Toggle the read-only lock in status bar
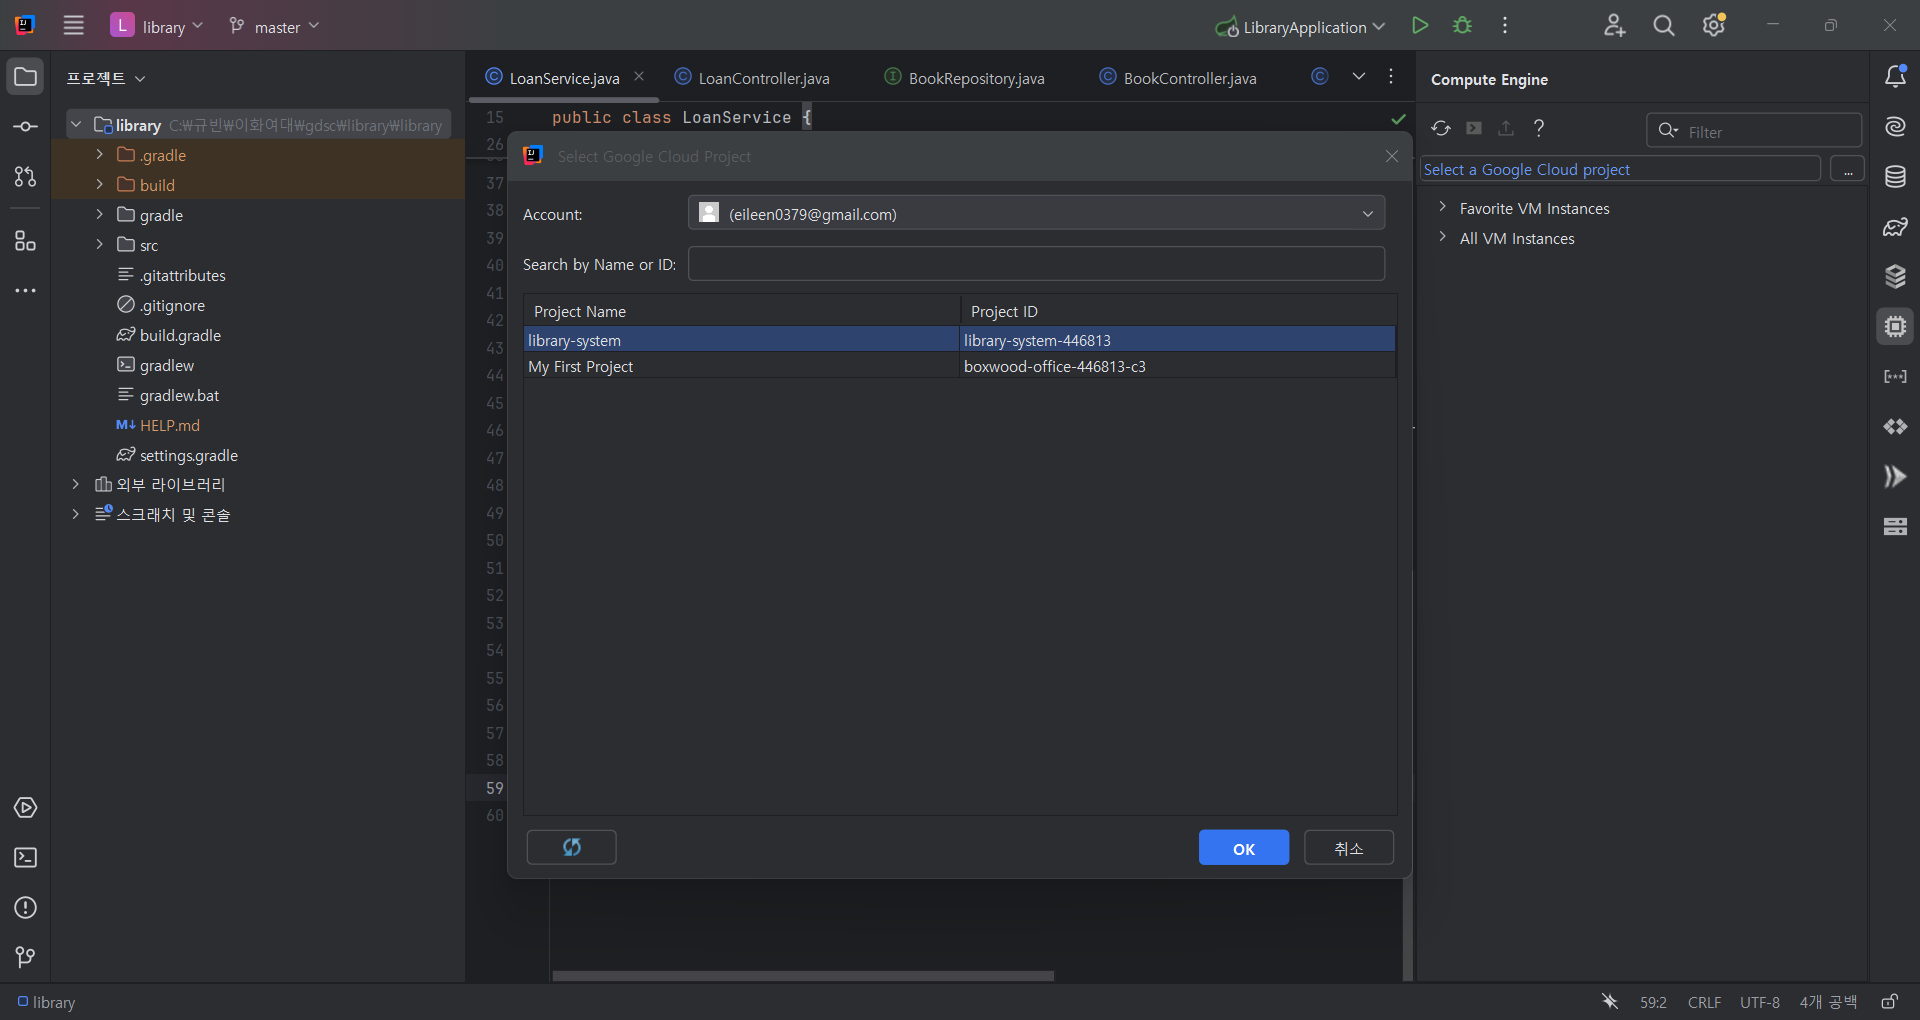The width and height of the screenshot is (1920, 1020). click(x=1890, y=1002)
